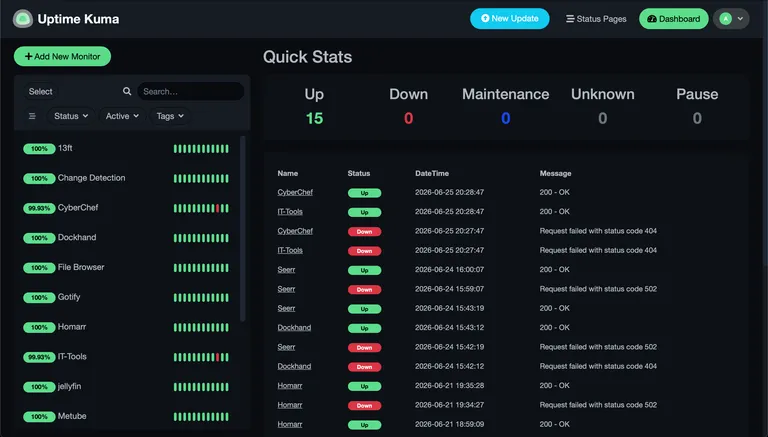Open Homarr link at 18:59:09
Screen dimensions: 768x437
(x=289, y=424)
